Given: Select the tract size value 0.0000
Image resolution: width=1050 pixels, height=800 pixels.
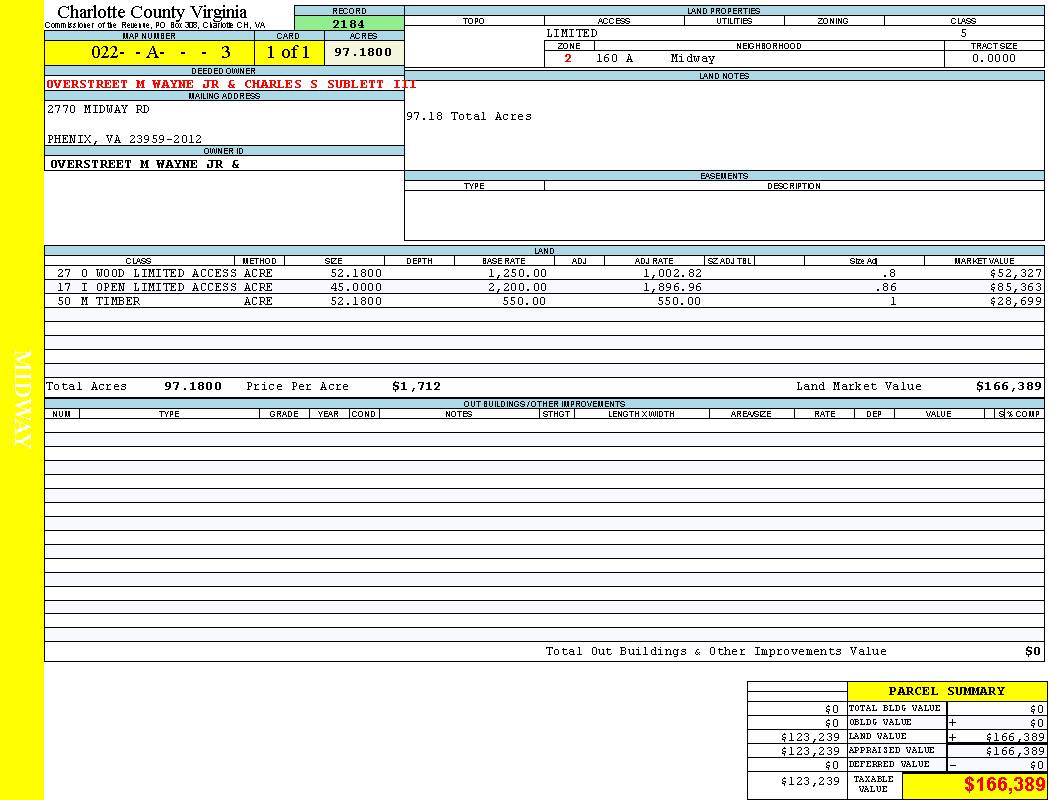Looking at the screenshot, I should [x=993, y=59].
